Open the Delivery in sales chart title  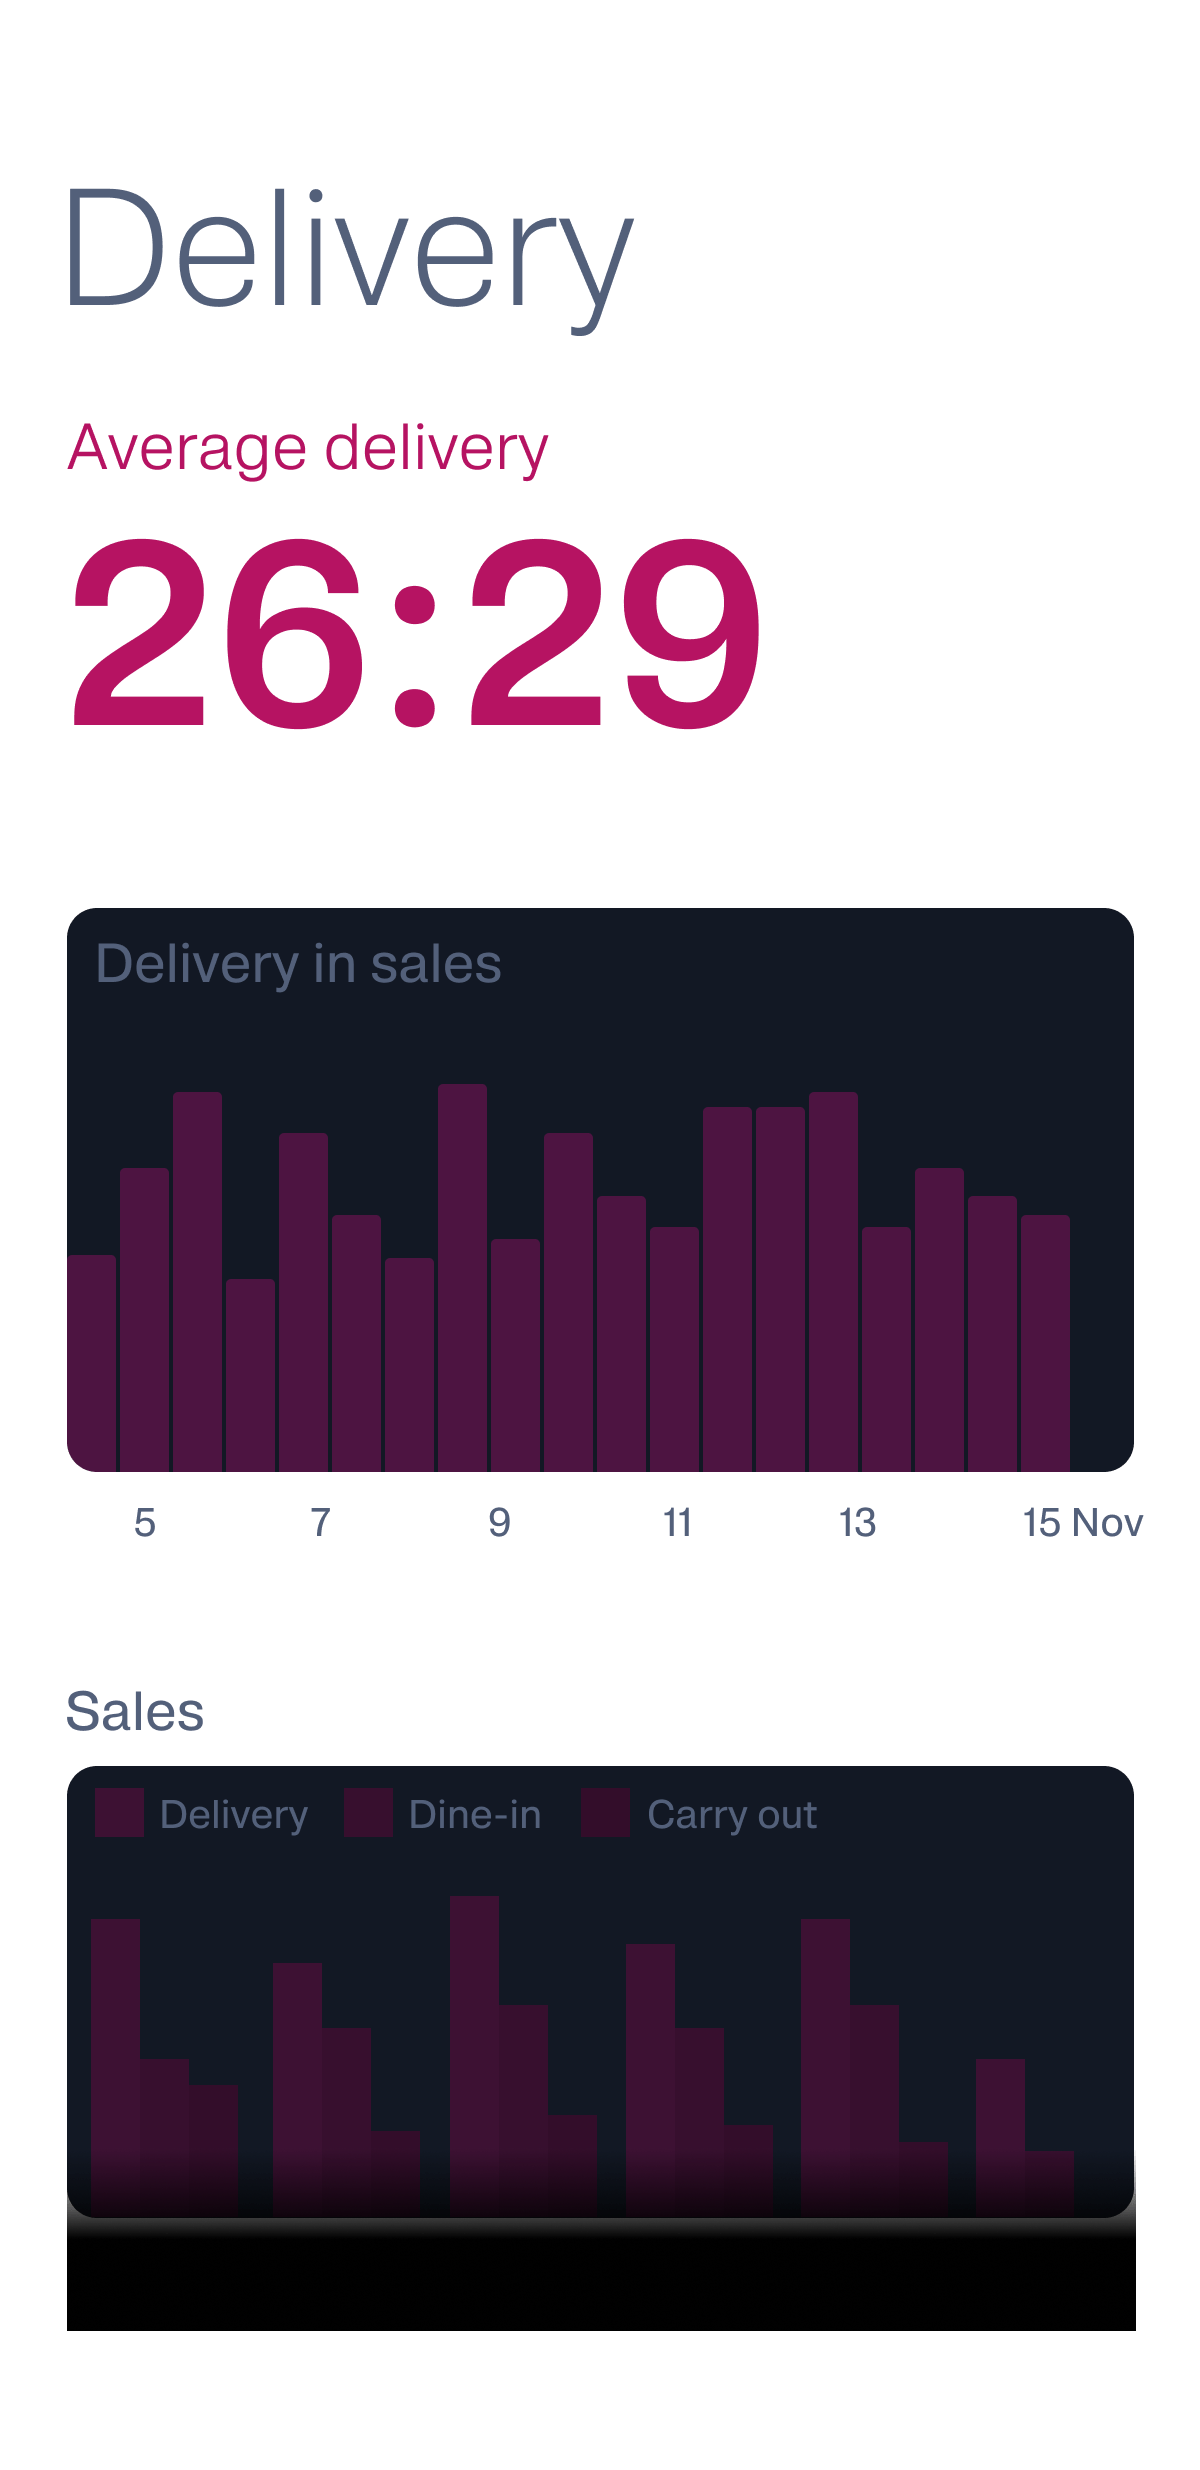pyautogui.click(x=298, y=964)
